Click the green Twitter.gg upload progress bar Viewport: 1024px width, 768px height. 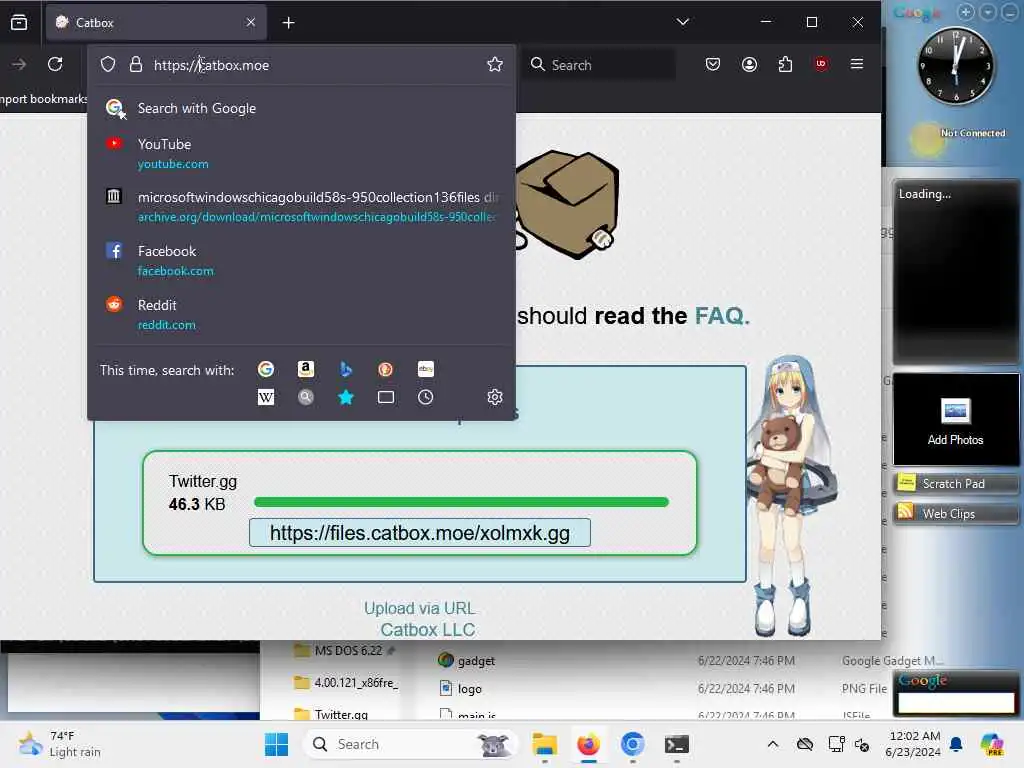[x=461, y=502]
